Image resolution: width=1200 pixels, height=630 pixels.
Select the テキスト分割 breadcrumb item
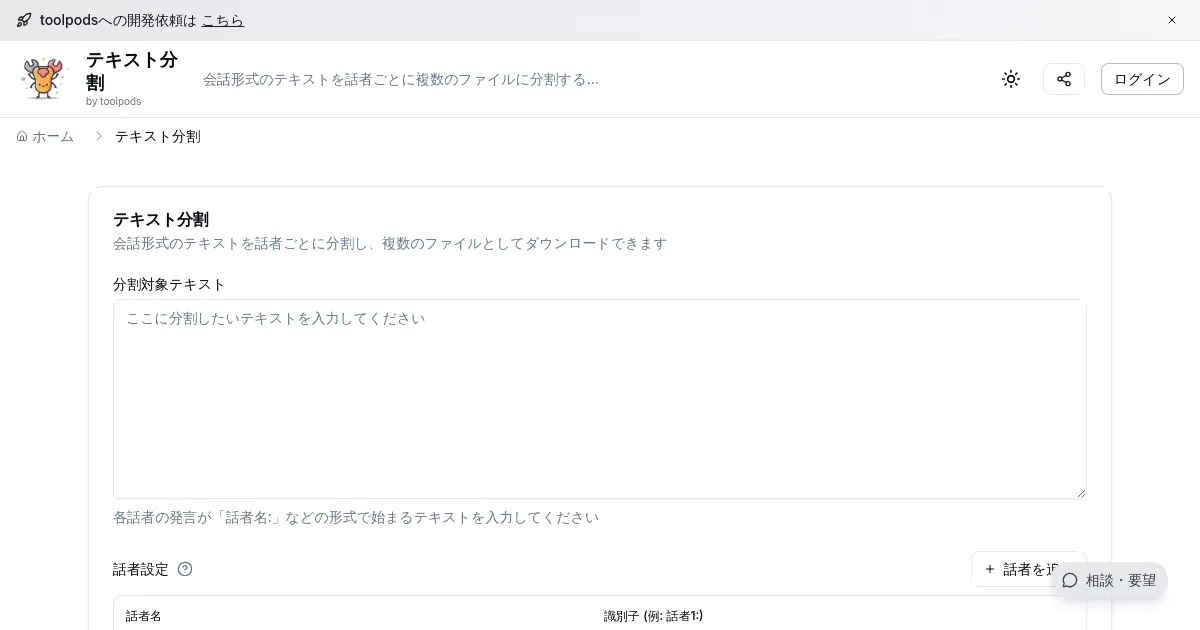pyautogui.click(x=157, y=136)
